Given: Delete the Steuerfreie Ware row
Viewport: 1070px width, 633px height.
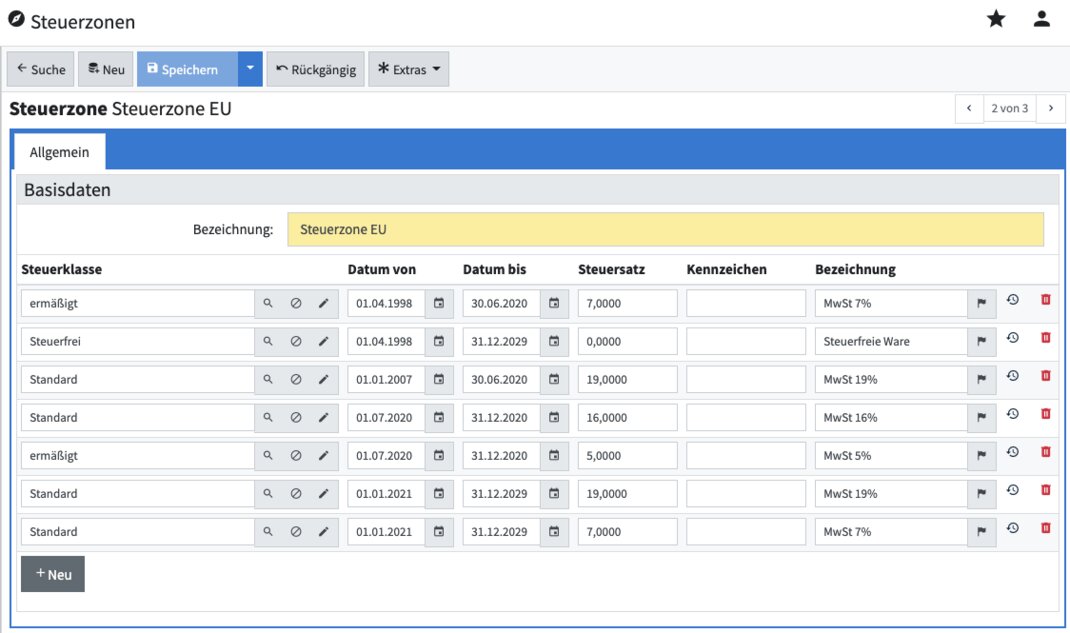Looking at the screenshot, I should (x=1046, y=338).
